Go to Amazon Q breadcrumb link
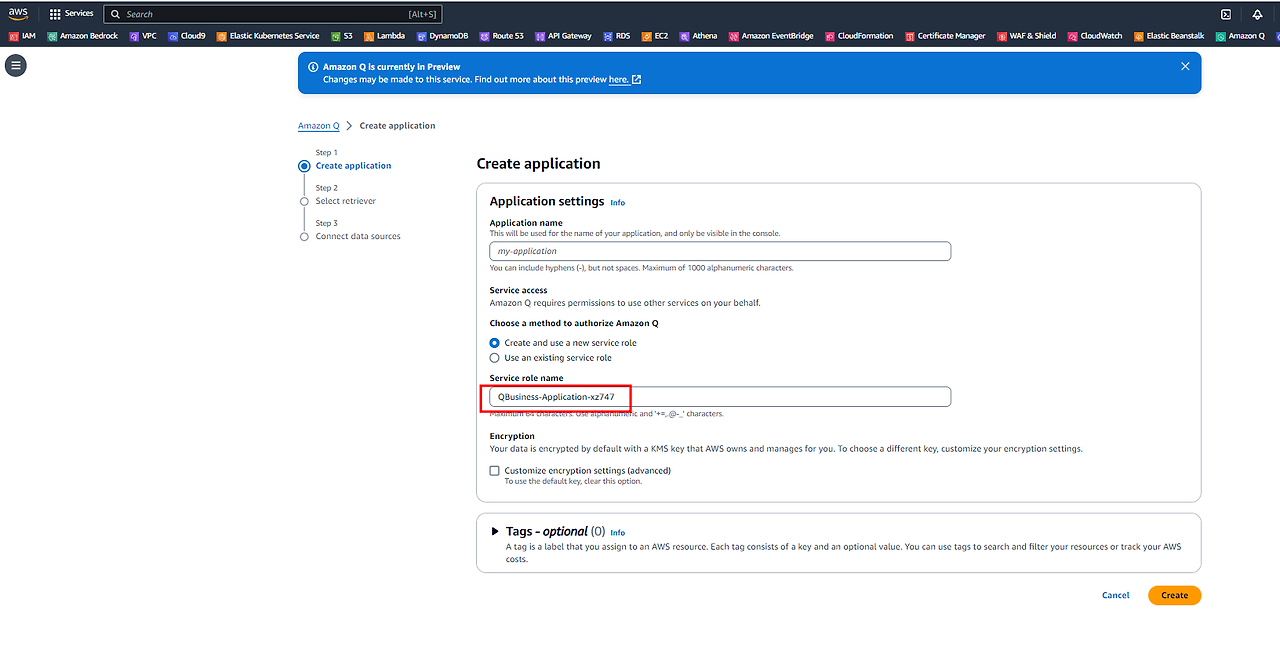The image size is (1280, 646). tap(318, 126)
